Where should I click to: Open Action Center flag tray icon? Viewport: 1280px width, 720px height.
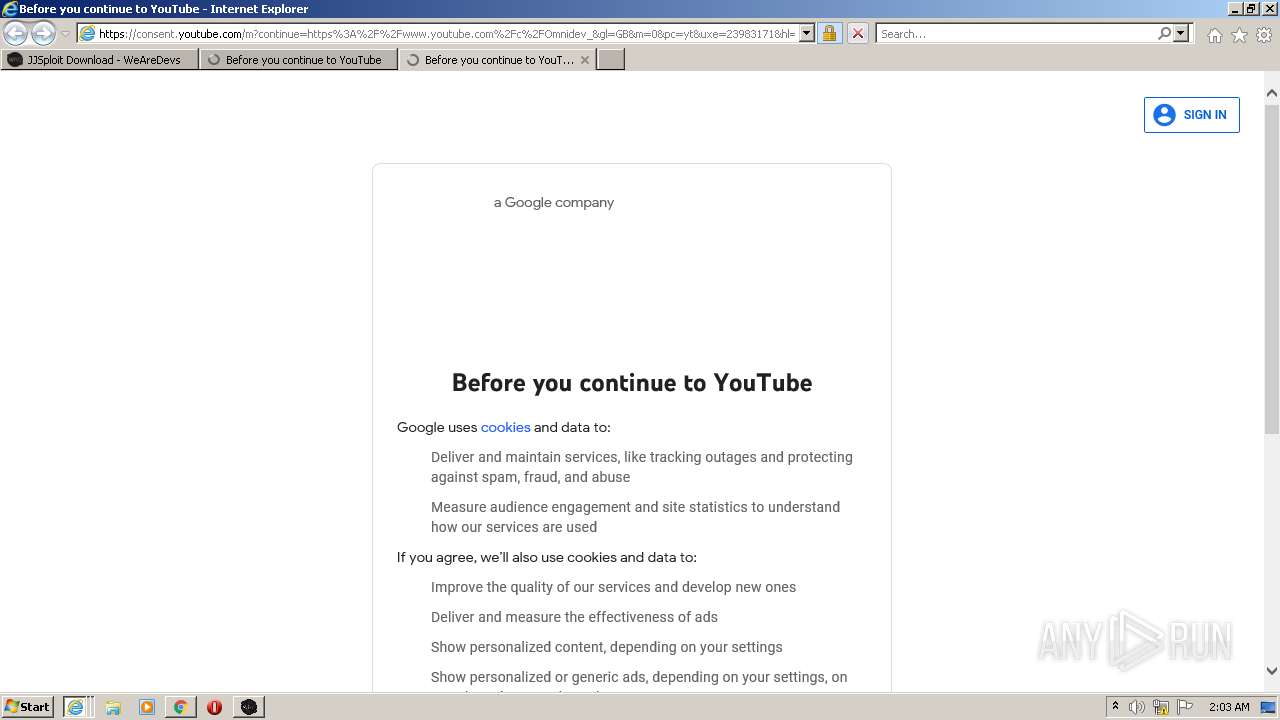click(x=1185, y=707)
